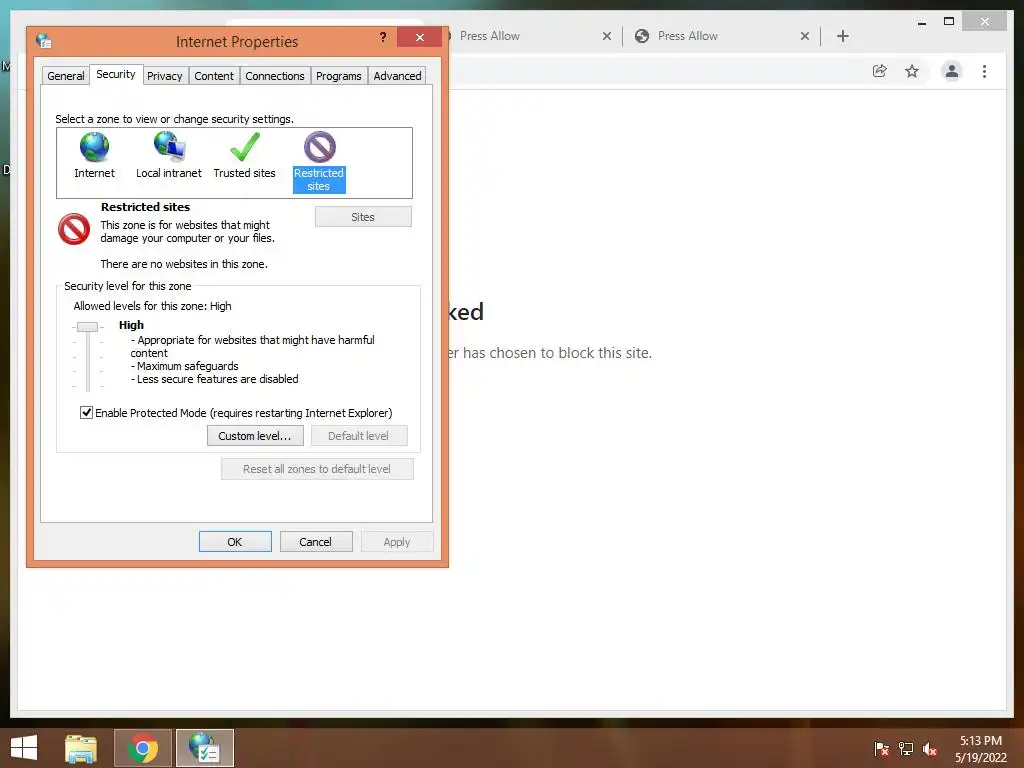Viewport: 1024px width, 768px height.
Task: Switch to Chrome on the taskbar
Action: [143, 748]
